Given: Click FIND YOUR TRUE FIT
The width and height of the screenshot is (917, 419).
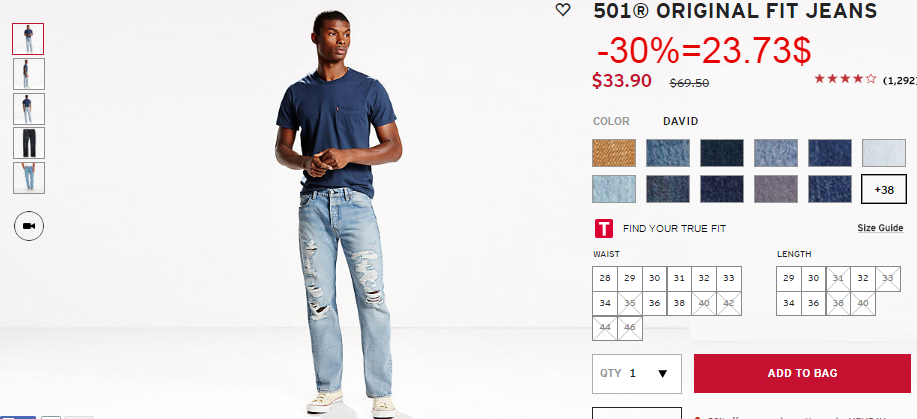Looking at the screenshot, I should point(674,229).
